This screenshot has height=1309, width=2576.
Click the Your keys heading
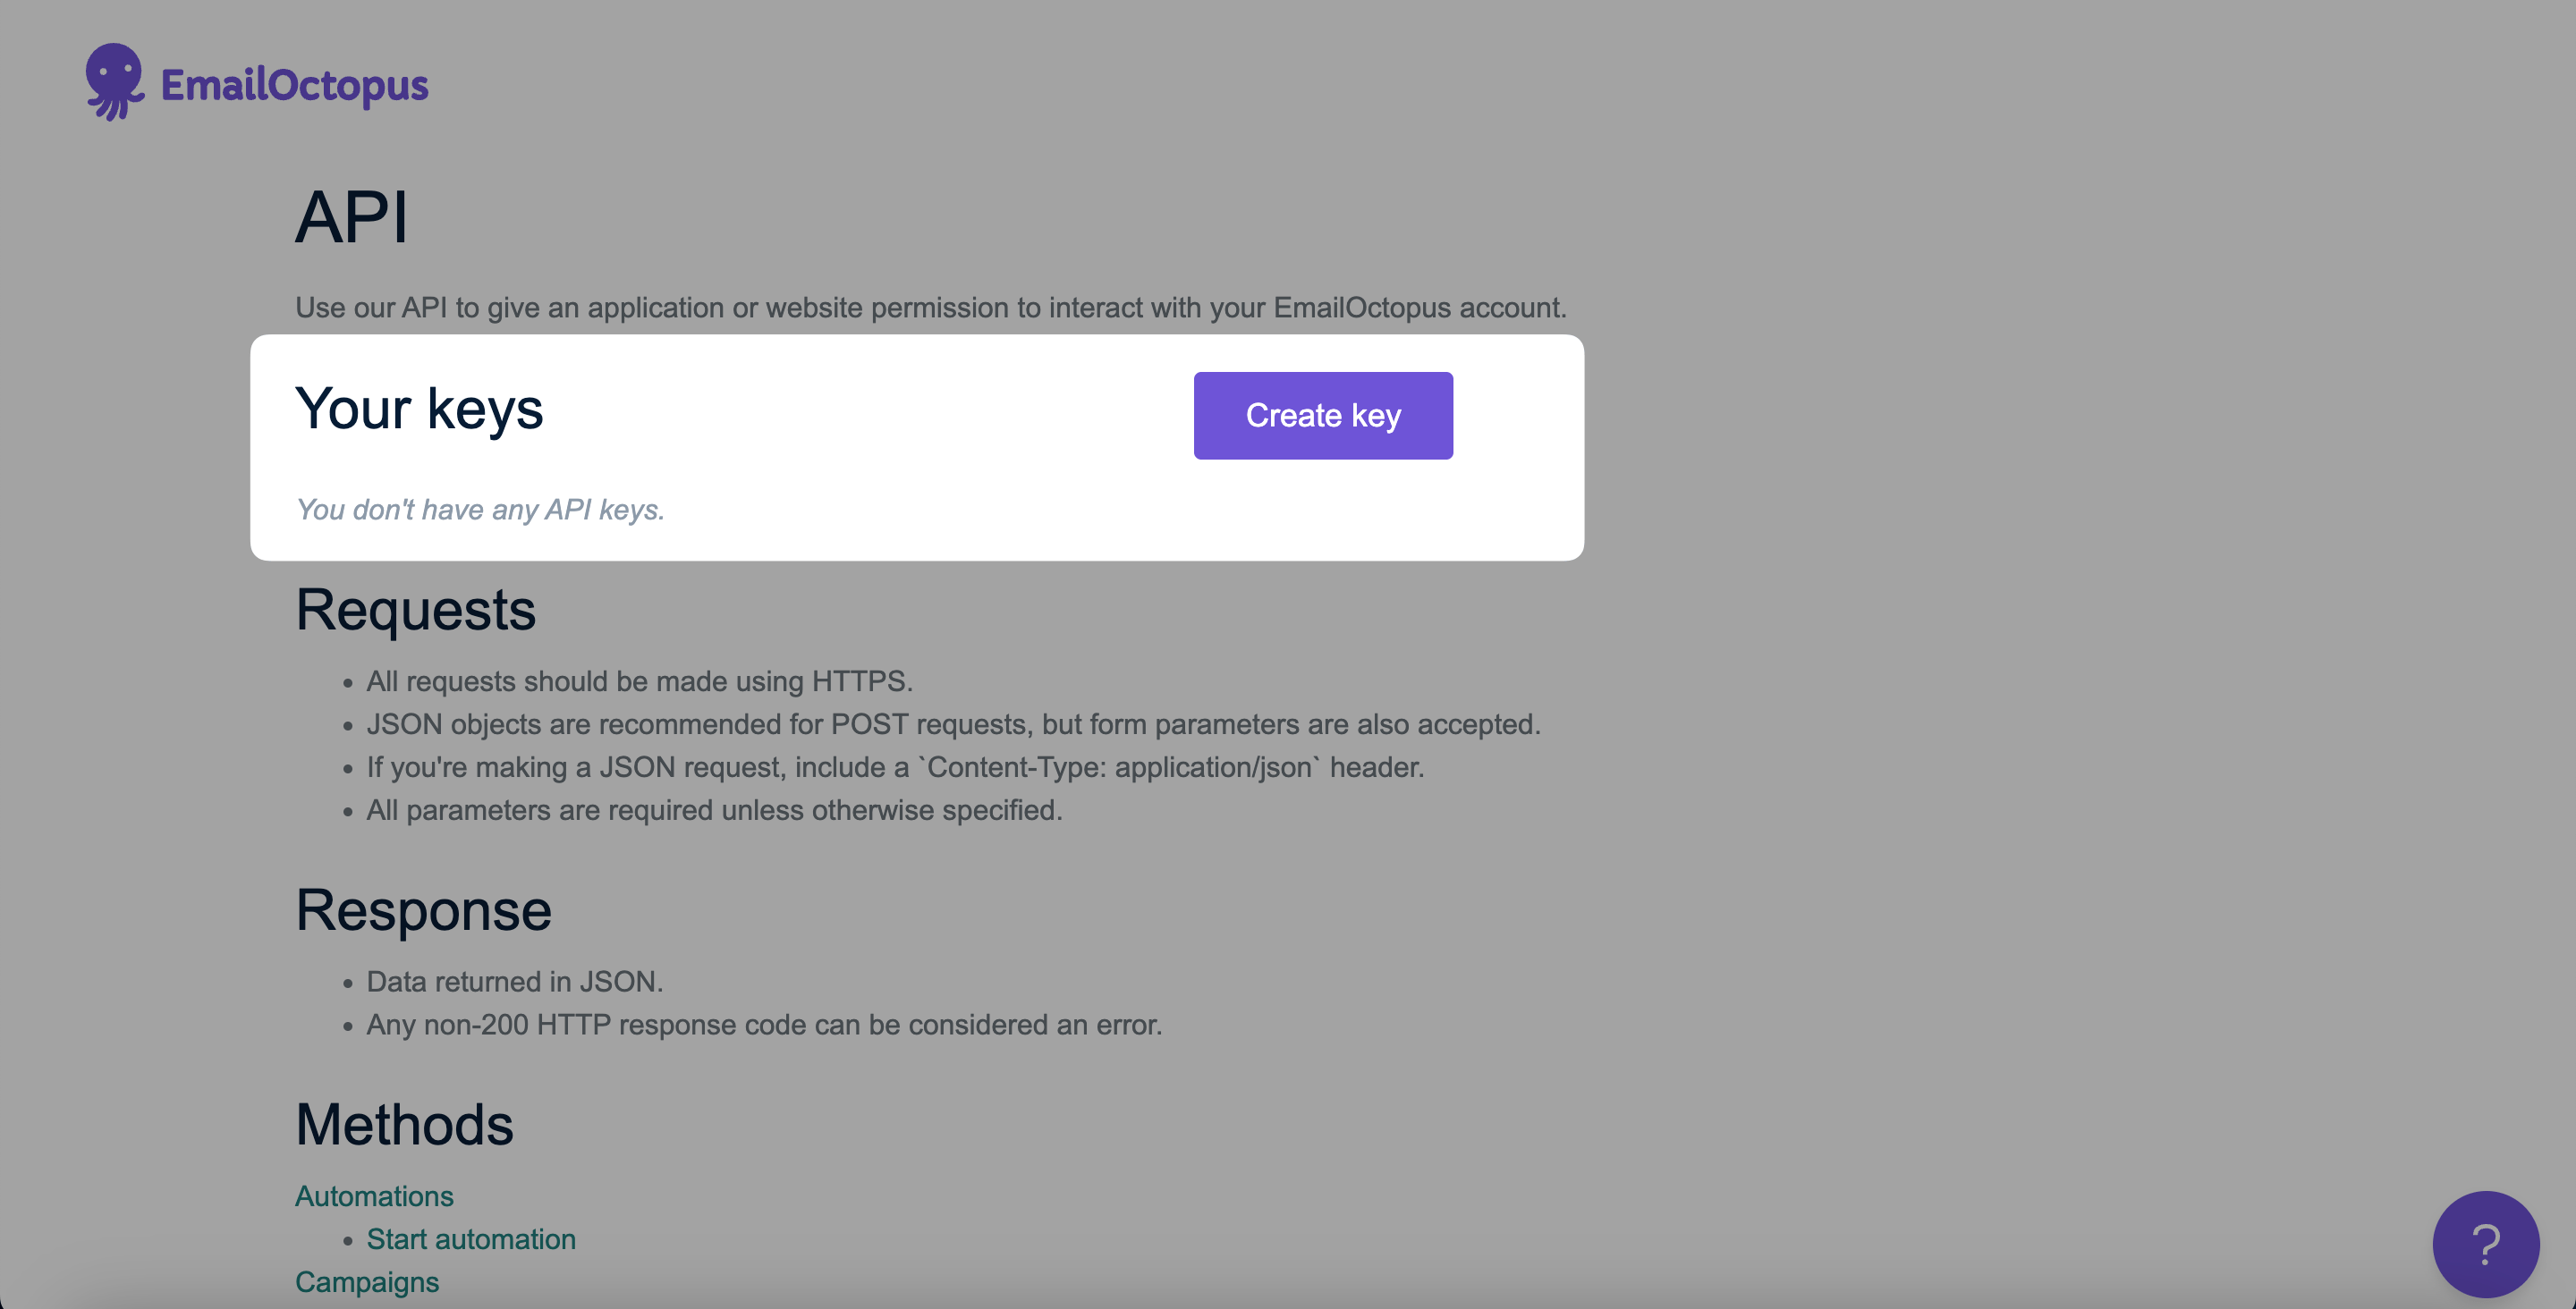coord(419,409)
